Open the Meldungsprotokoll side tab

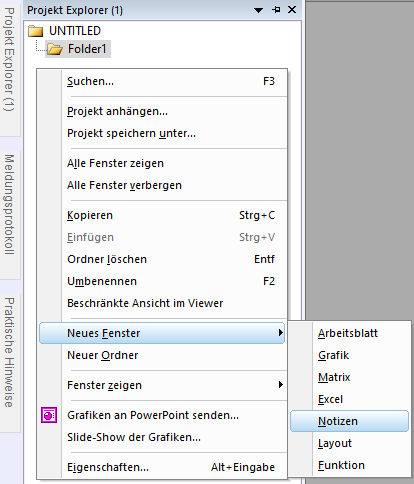click(10, 205)
